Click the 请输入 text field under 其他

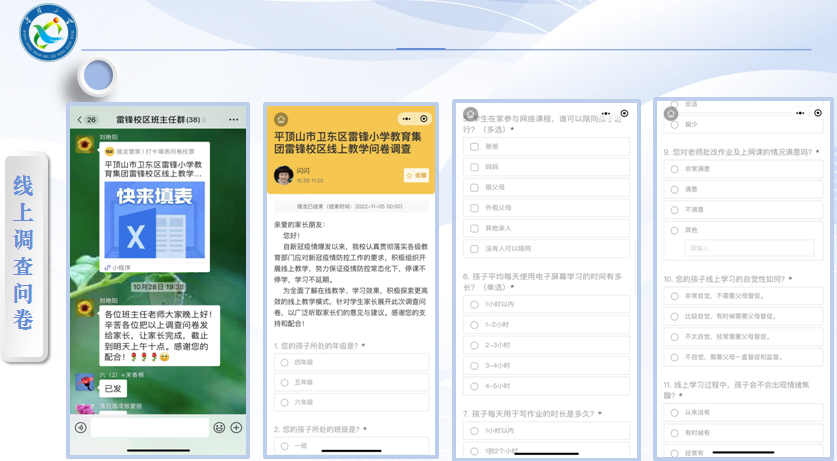pyautogui.click(x=748, y=248)
